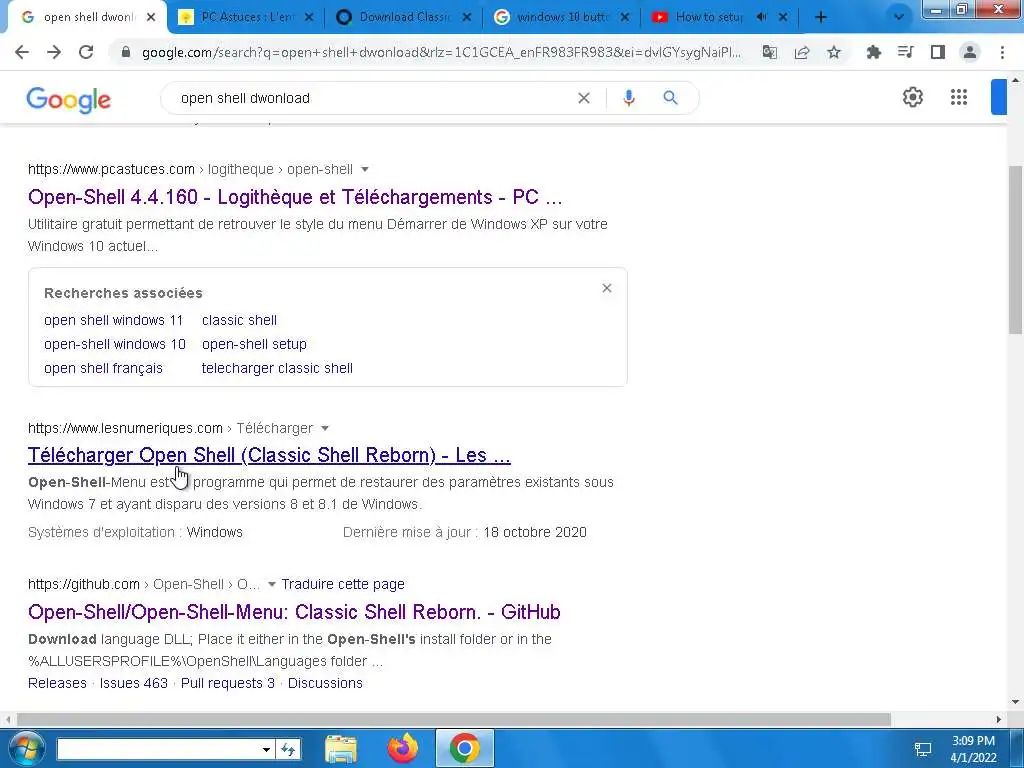
Task: Open the media controls icon in toolbar
Action: (905, 52)
